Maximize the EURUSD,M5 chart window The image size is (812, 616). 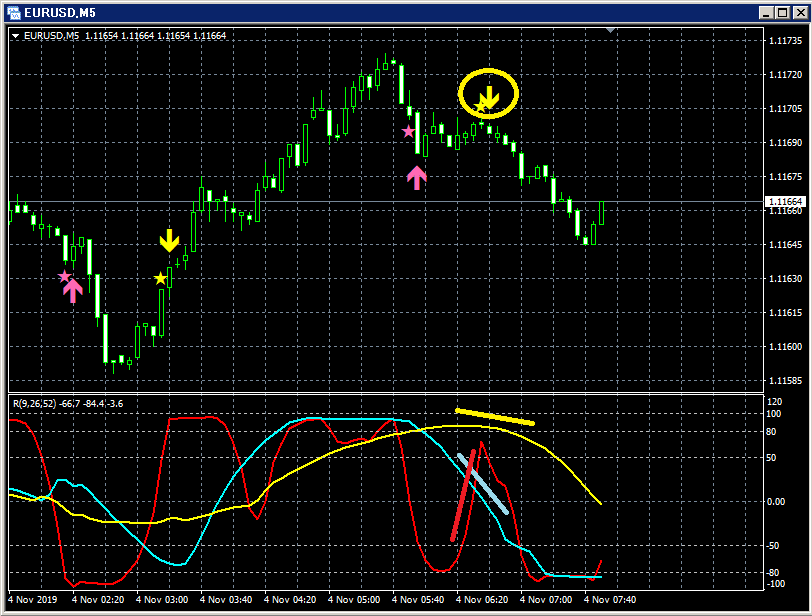[x=783, y=12]
